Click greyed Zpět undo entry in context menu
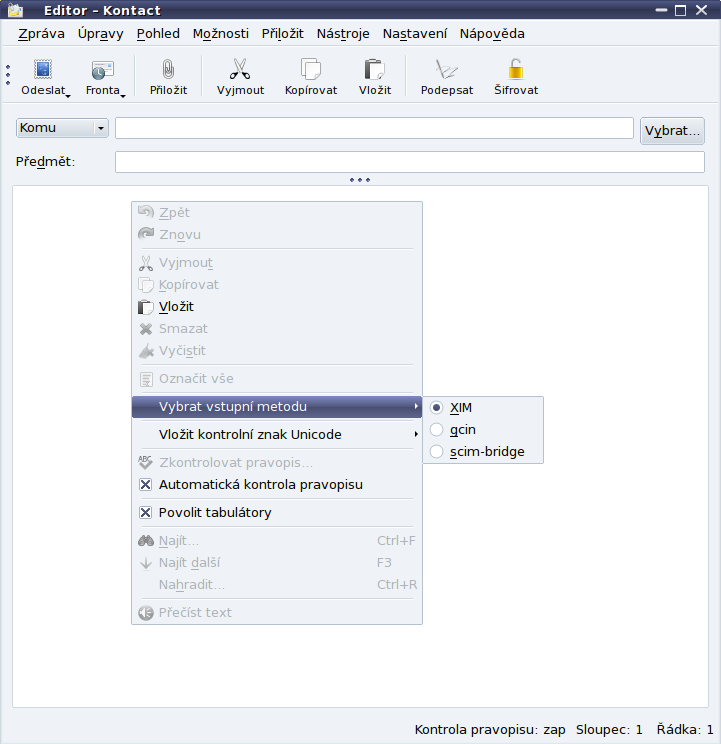Screen dimensions: 721x744 pos(277,213)
